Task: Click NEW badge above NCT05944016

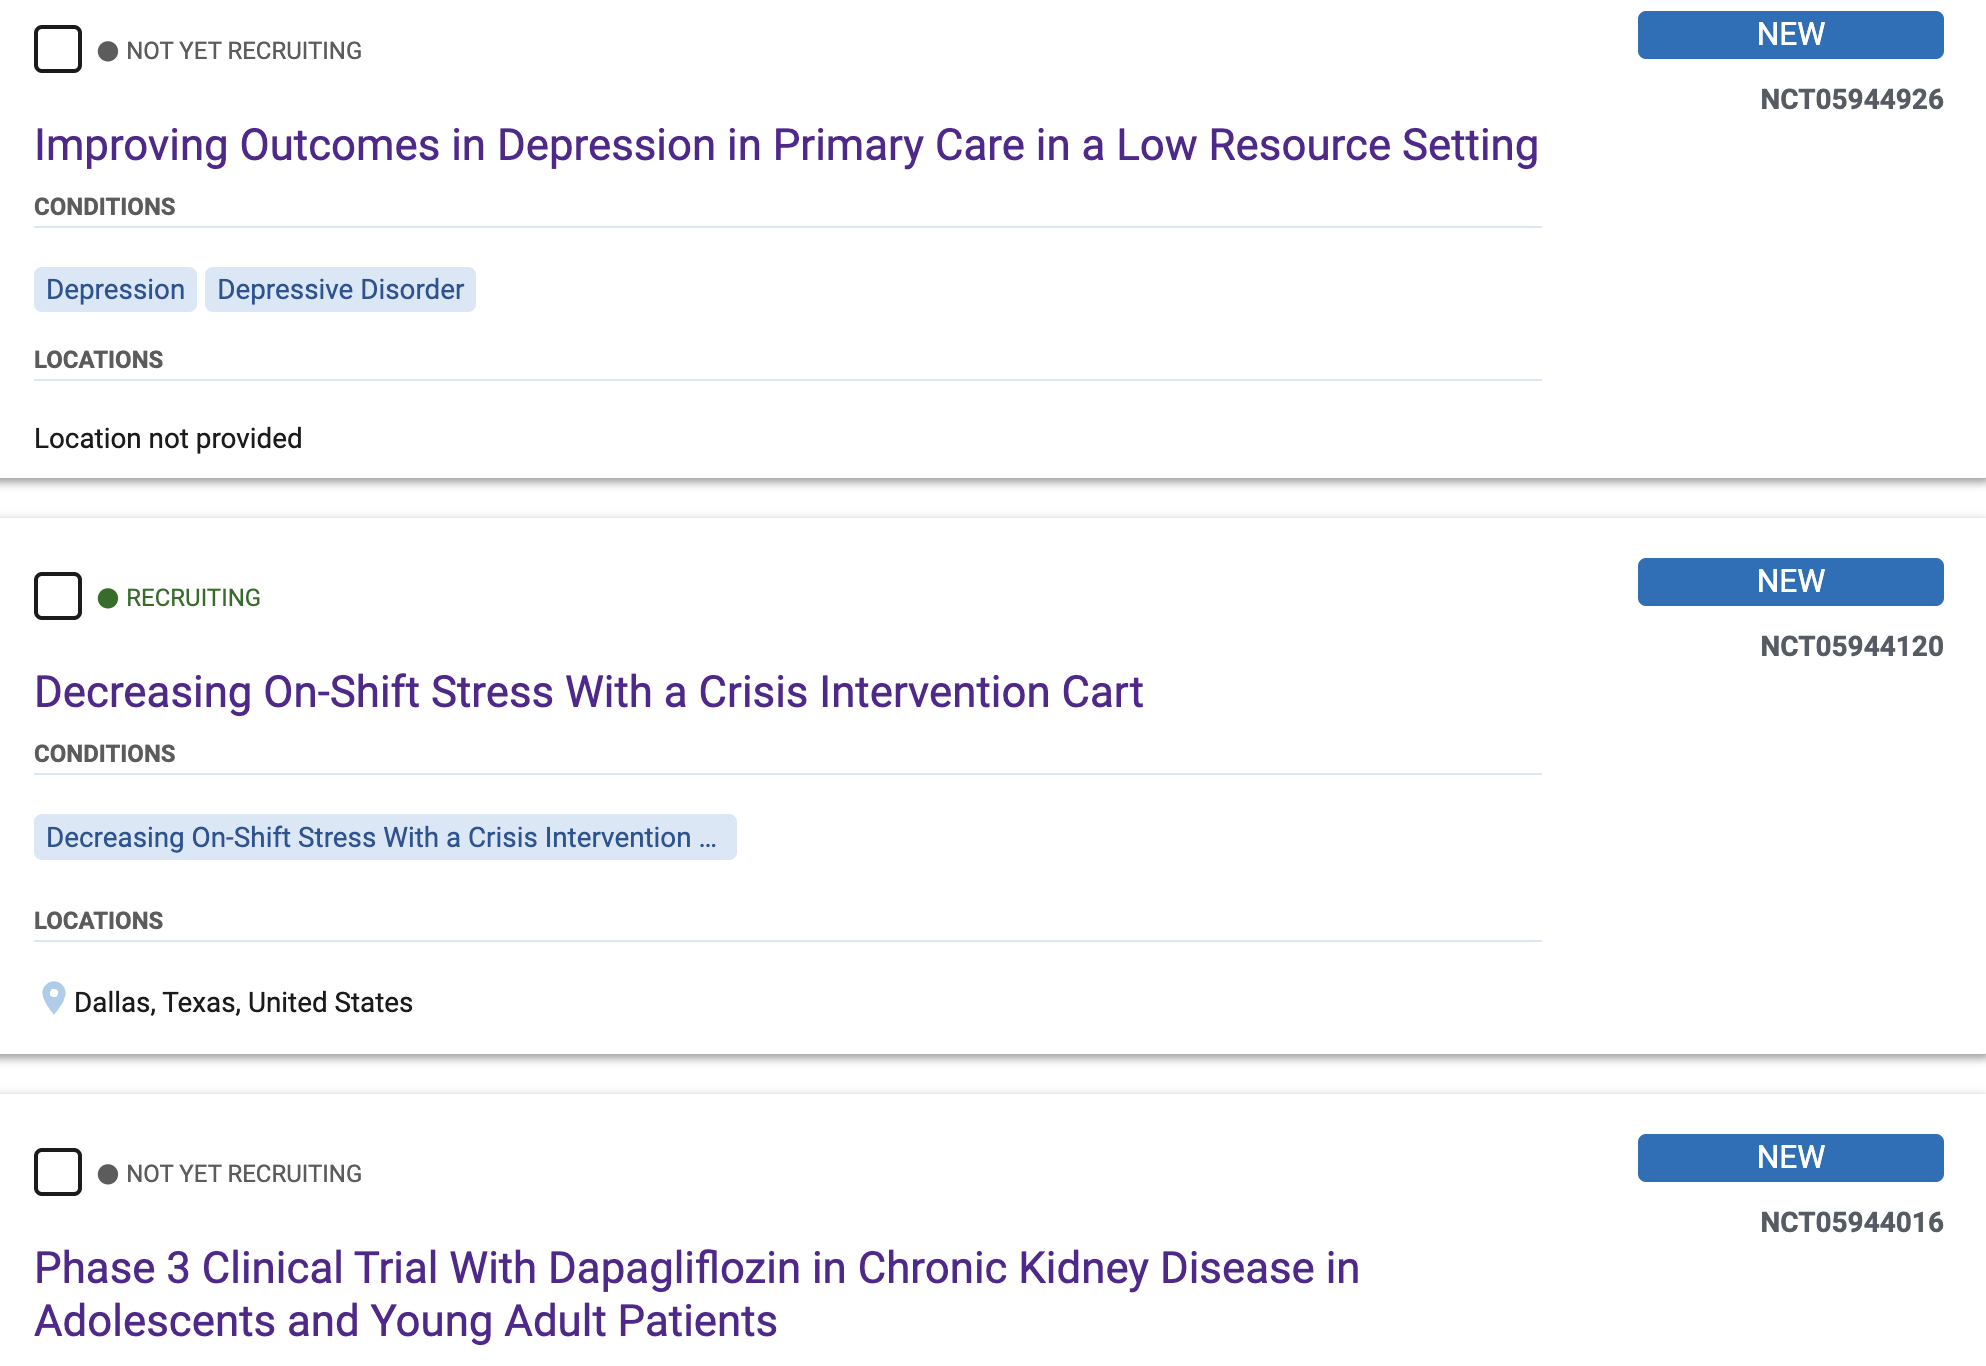Action: (1790, 1158)
